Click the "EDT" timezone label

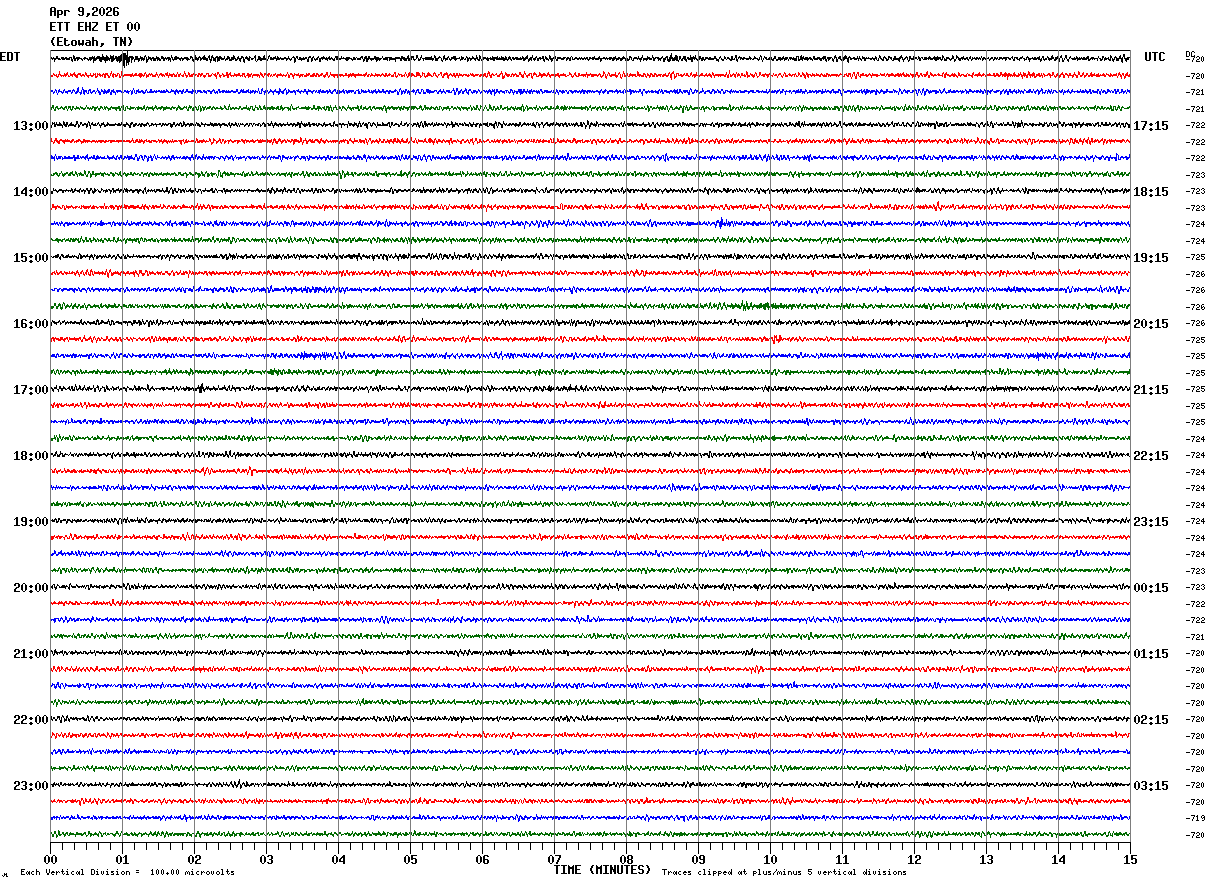coord(10,57)
